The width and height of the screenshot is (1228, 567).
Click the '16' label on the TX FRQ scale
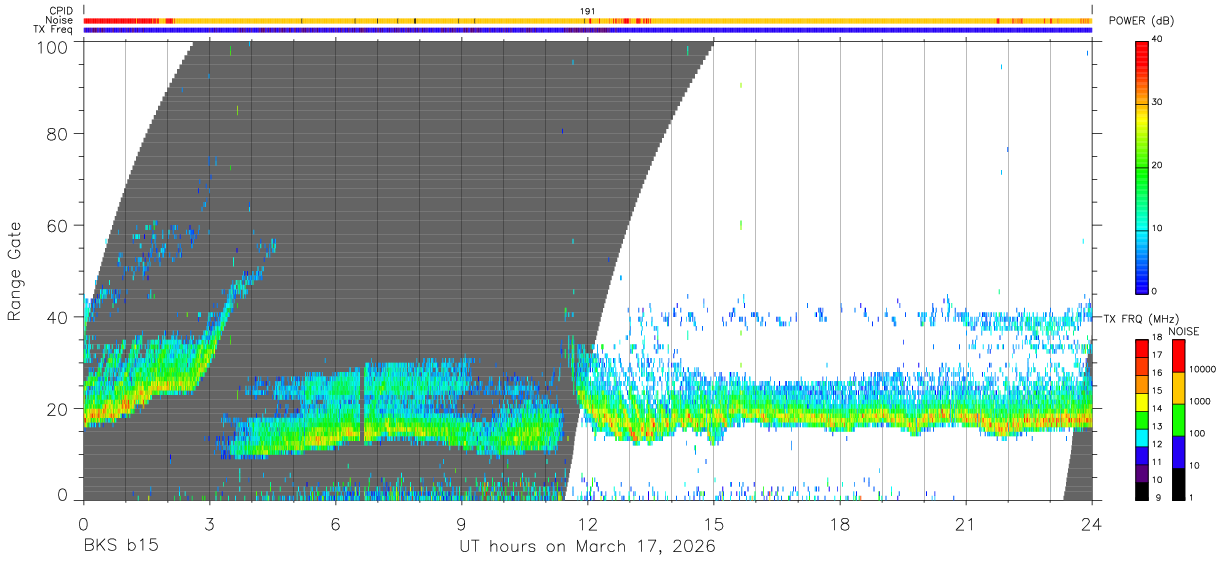(1159, 373)
